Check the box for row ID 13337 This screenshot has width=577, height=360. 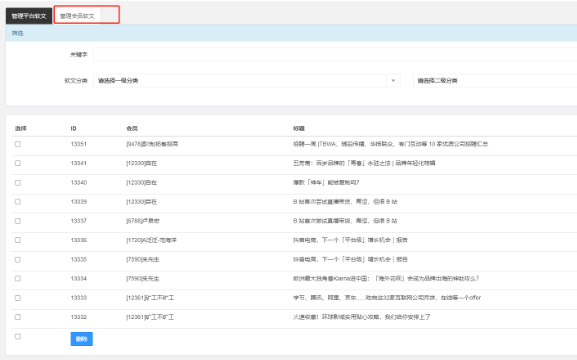(18, 221)
